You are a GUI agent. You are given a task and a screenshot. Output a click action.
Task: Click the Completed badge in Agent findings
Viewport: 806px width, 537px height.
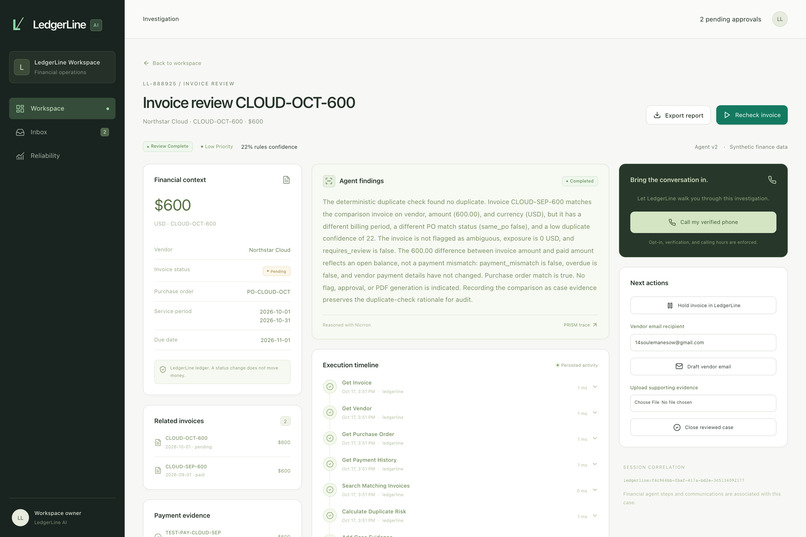(x=580, y=181)
